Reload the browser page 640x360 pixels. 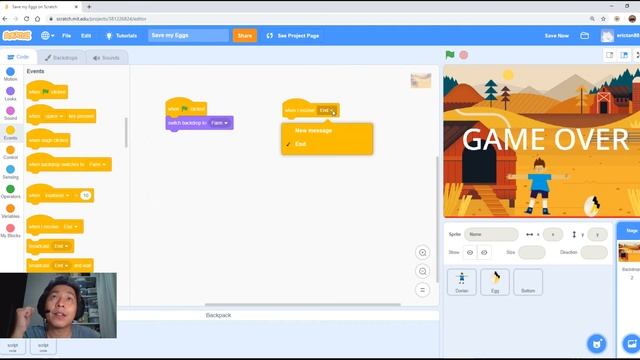[27, 19]
